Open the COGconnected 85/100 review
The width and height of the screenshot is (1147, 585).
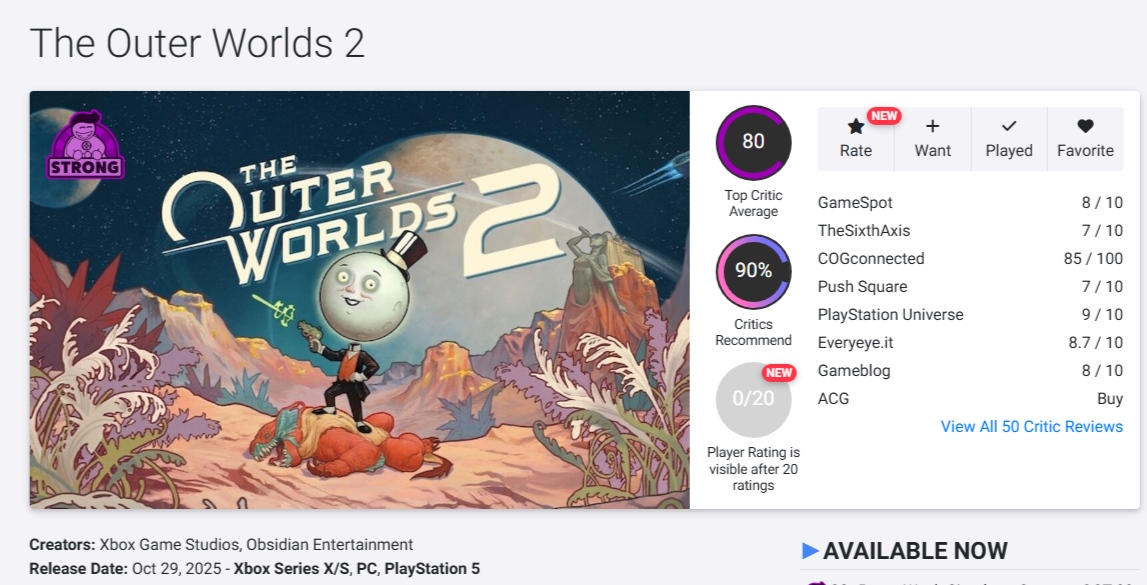(x=871, y=259)
